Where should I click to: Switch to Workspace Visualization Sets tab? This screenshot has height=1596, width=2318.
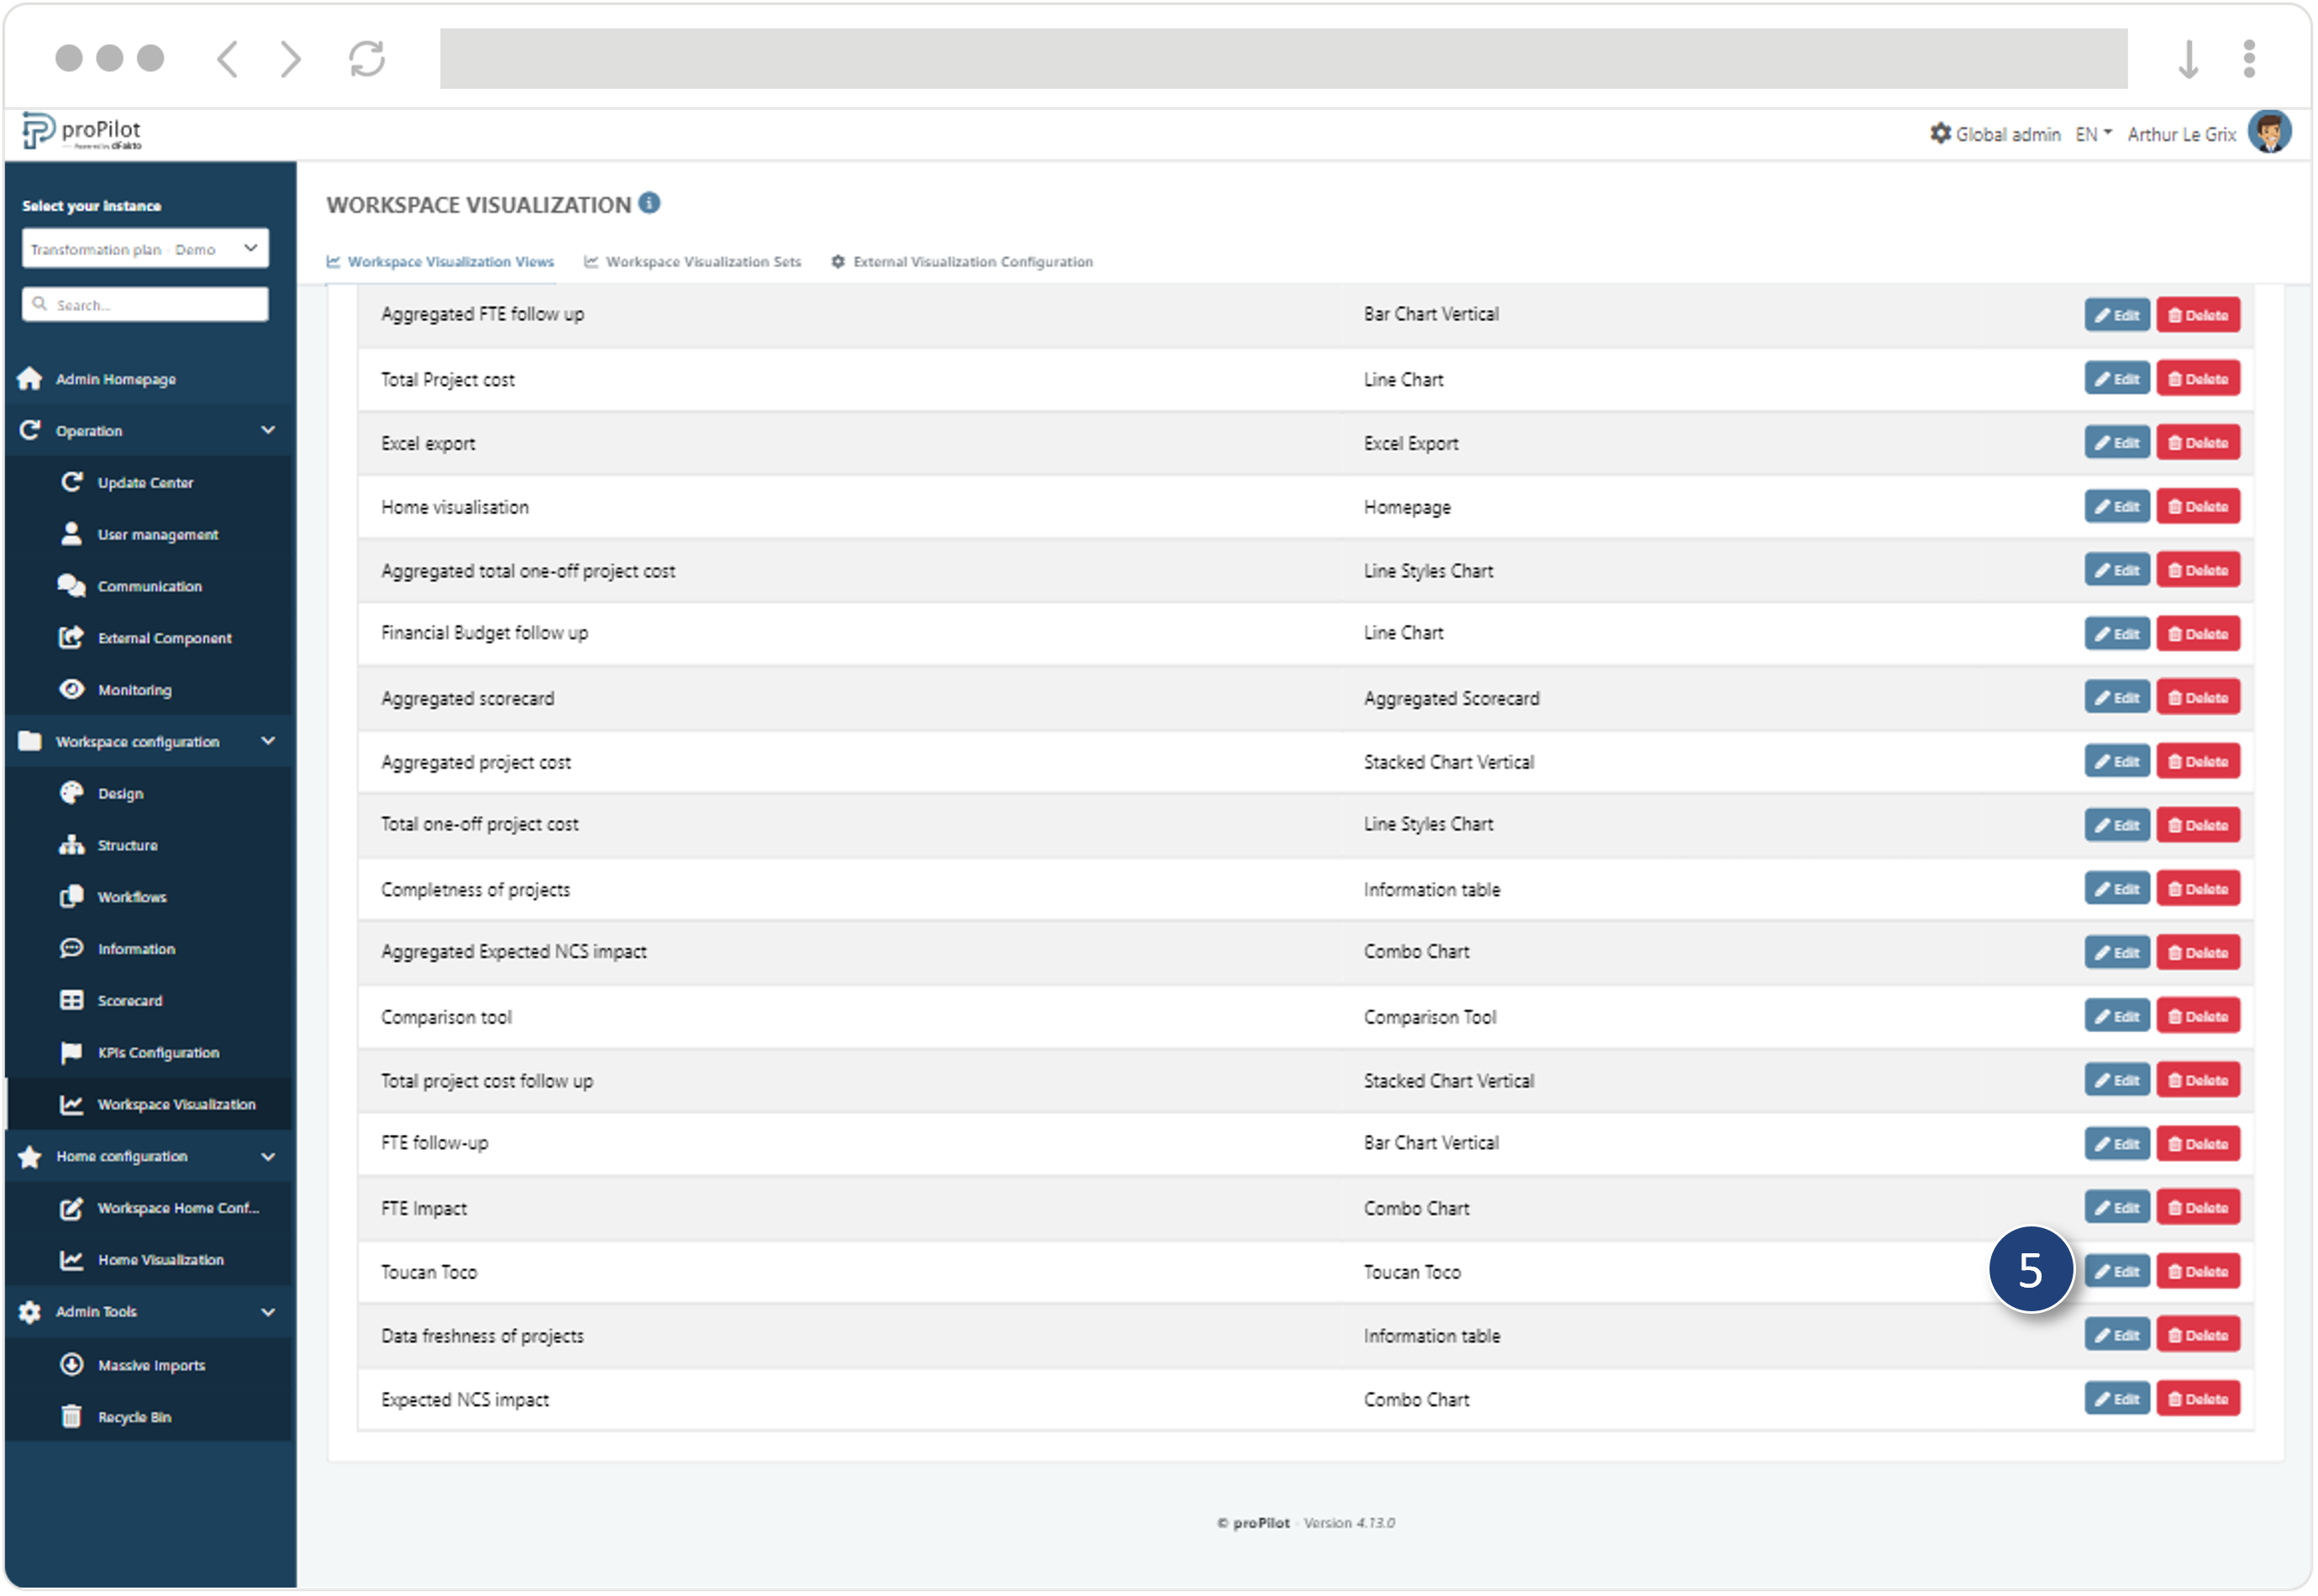coord(692,262)
